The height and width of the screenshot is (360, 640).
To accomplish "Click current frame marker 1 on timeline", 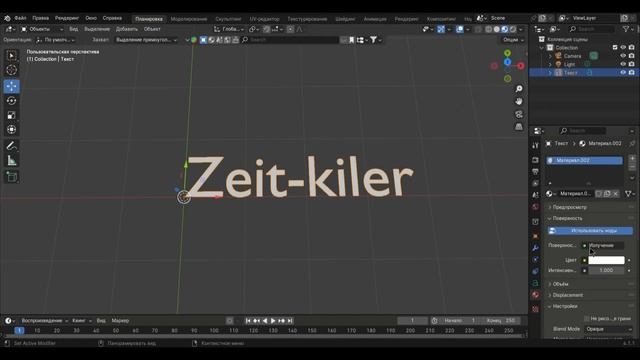I will click(x=19, y=330).
